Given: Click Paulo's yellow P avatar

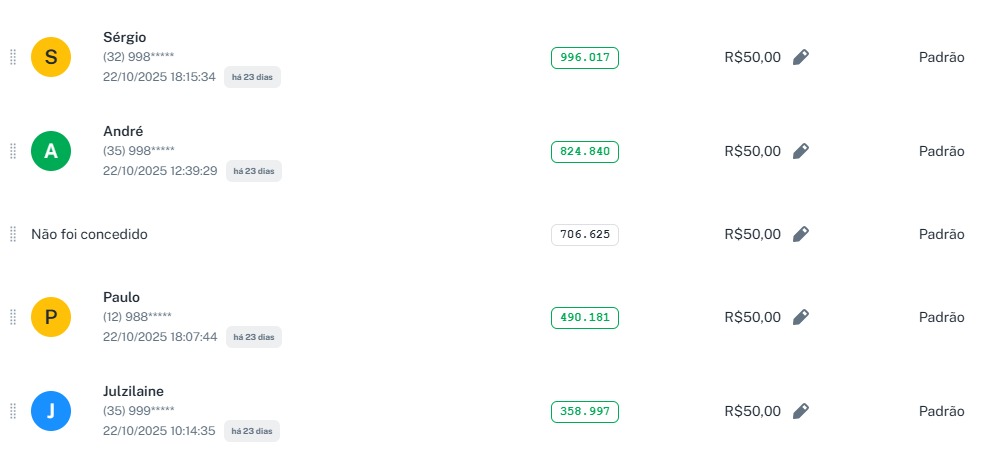Looking at the screenshot, I should [51, 317].
